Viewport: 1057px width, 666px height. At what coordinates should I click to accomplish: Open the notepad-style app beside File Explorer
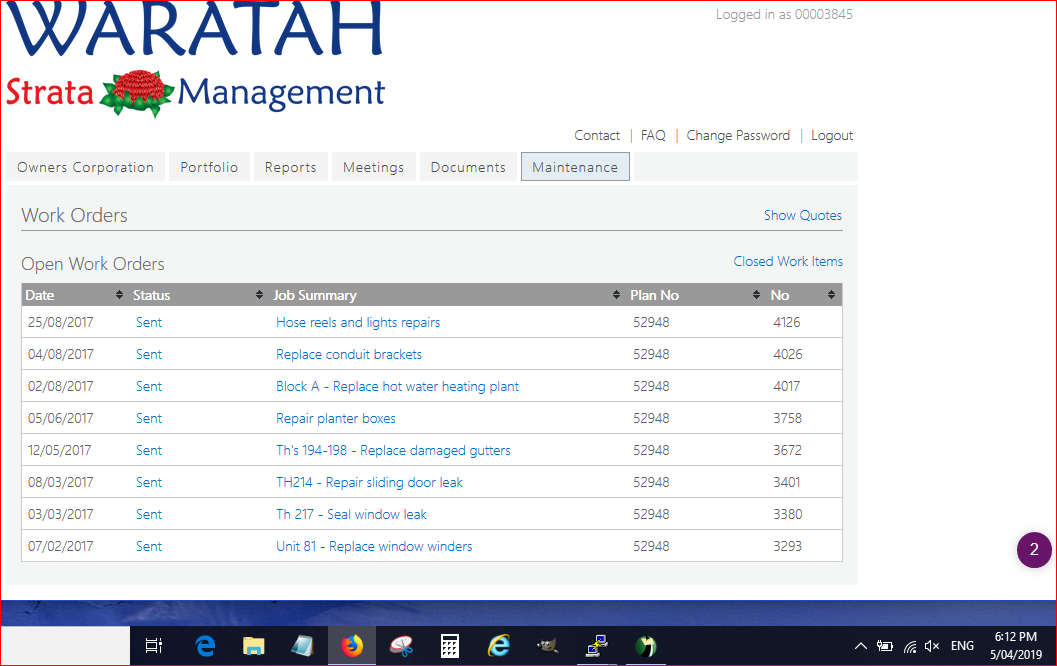coord(302,646)
